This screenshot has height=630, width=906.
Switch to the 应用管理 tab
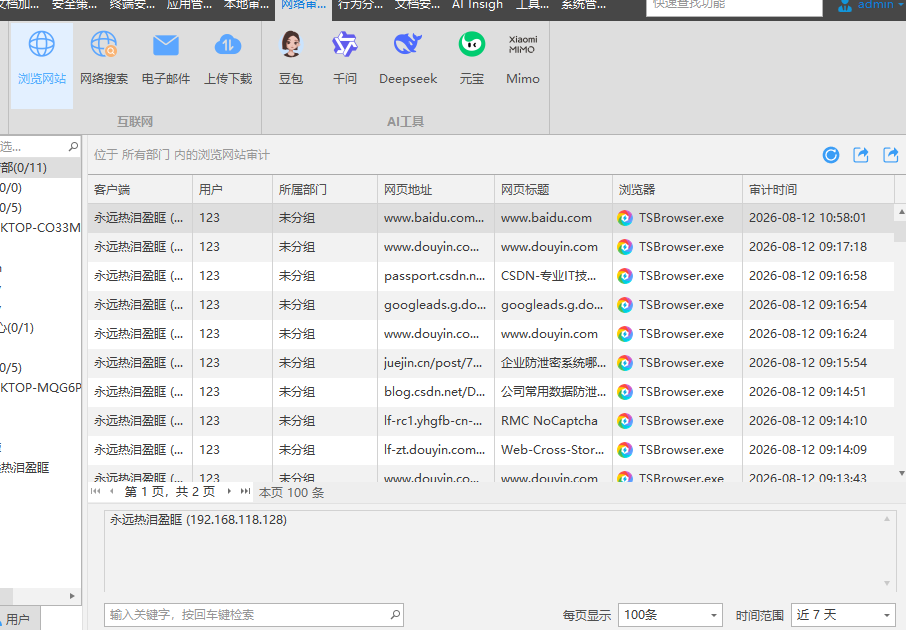pyautogui.click(x=189, y=5)
